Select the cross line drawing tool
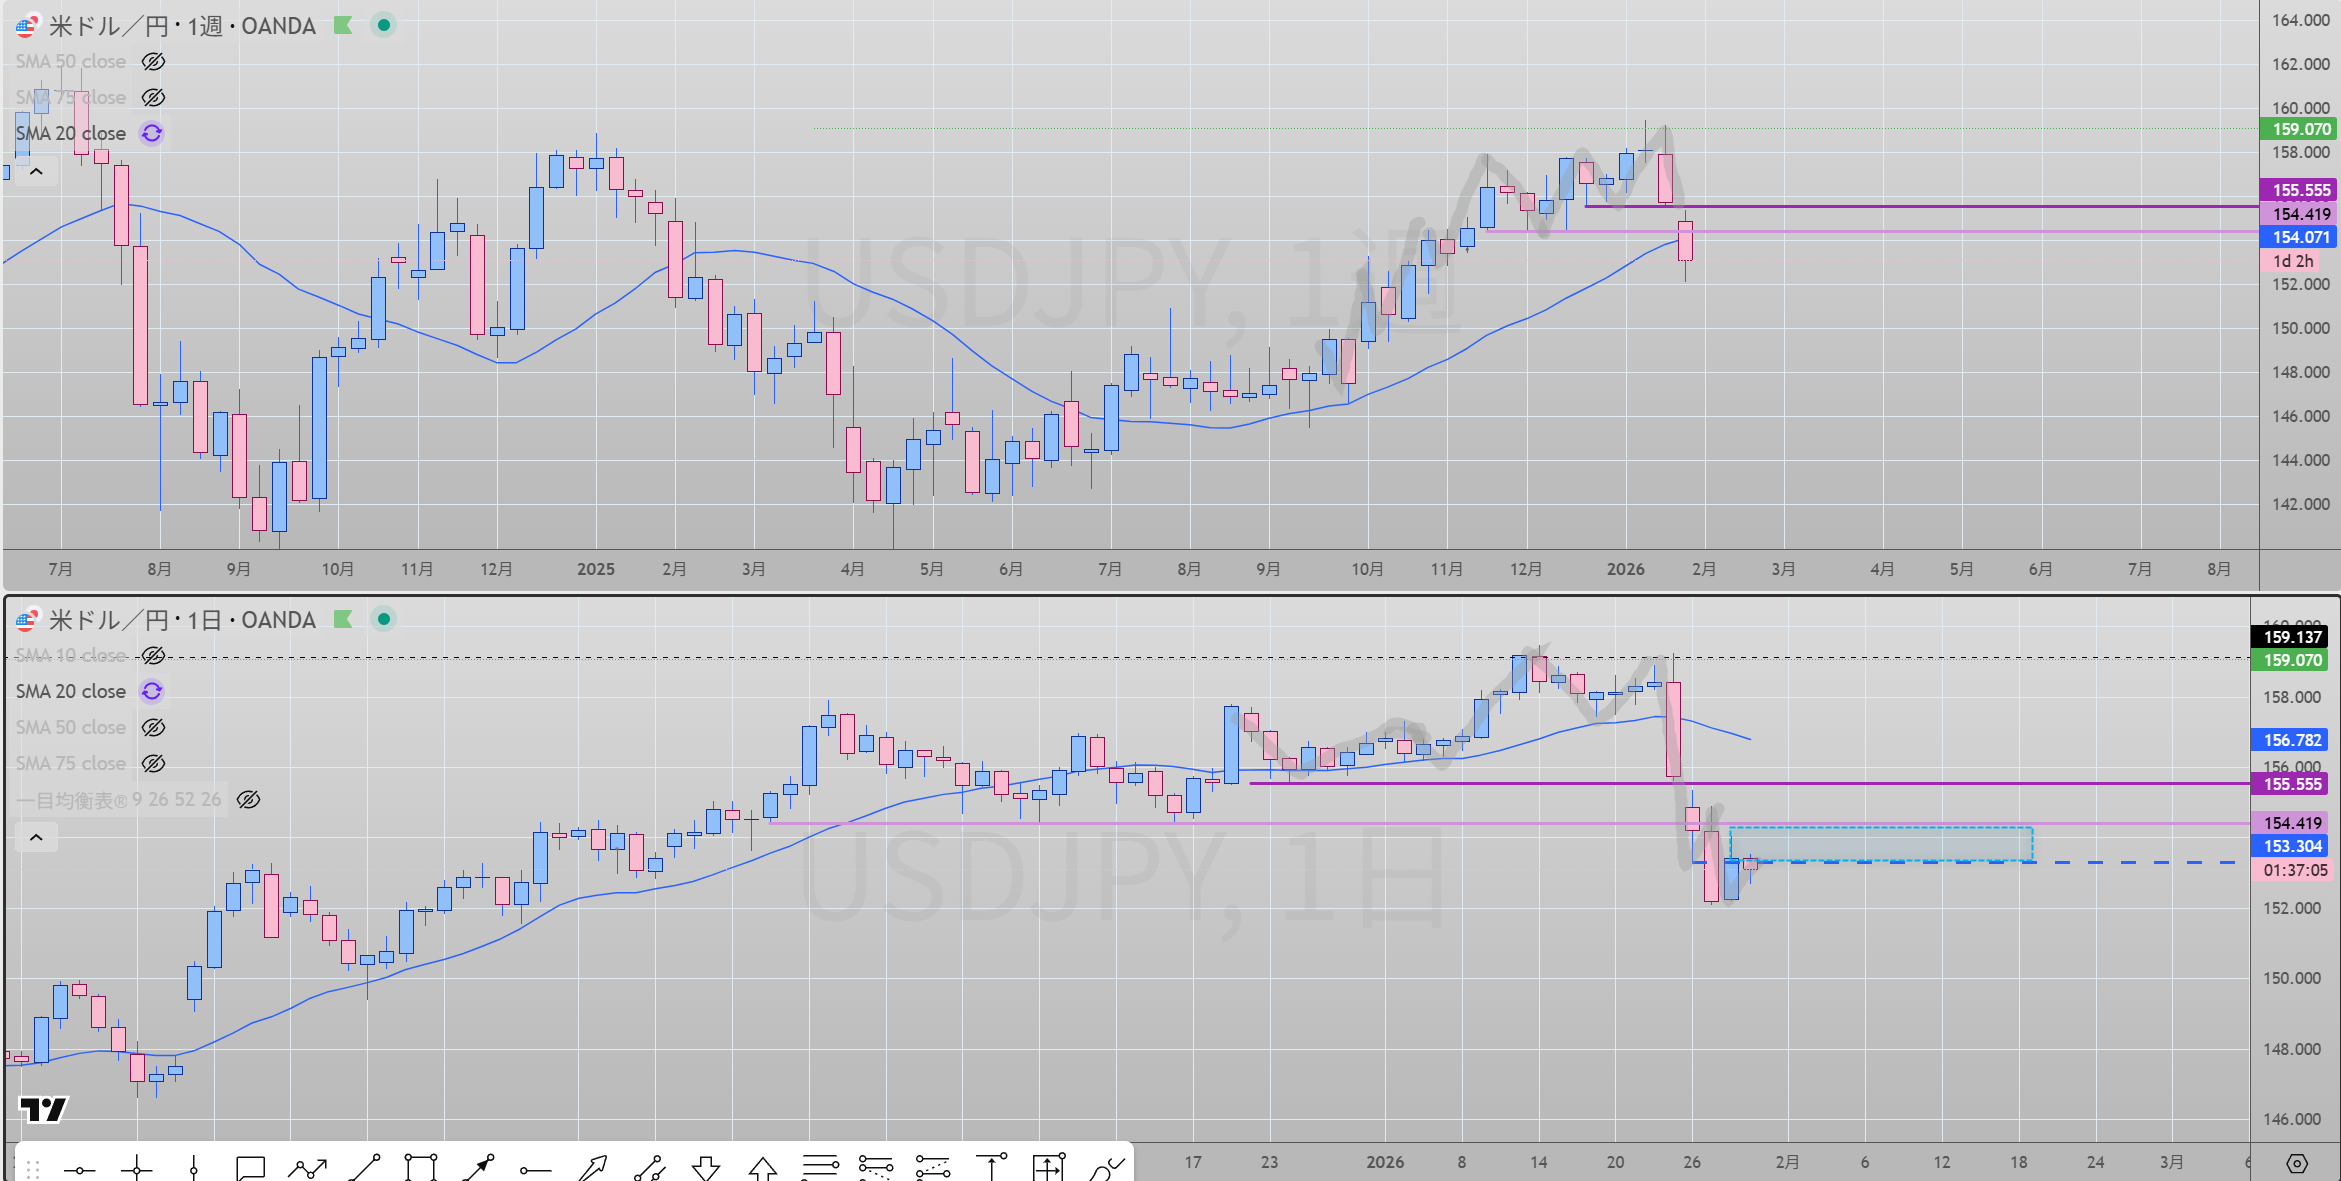This screenshot has height=1181, width=2341. click(x=136, y=1168)
